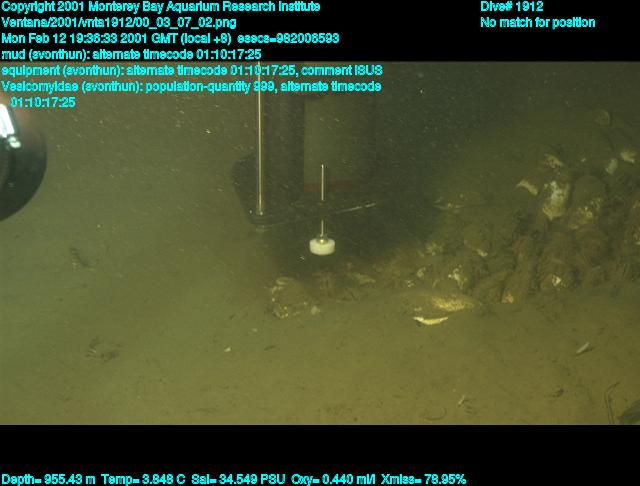
Task: Click the image file path line
Action: pos(119,23)
